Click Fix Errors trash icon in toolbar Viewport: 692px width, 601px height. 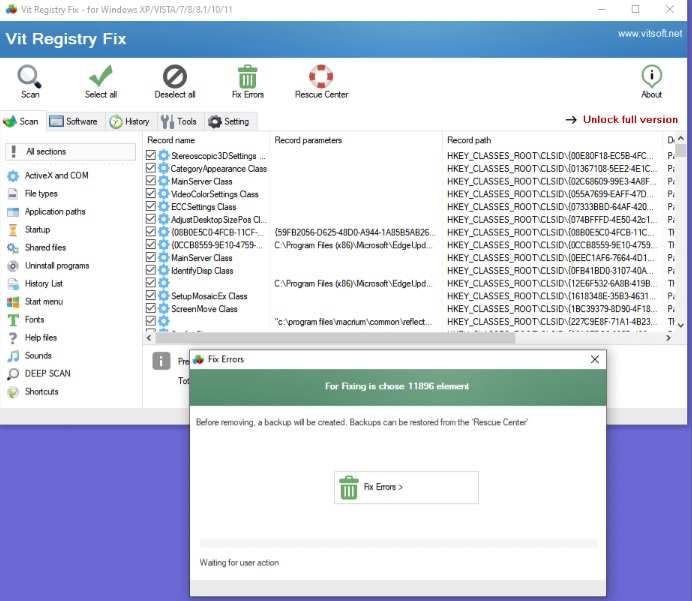pos(248,79)
